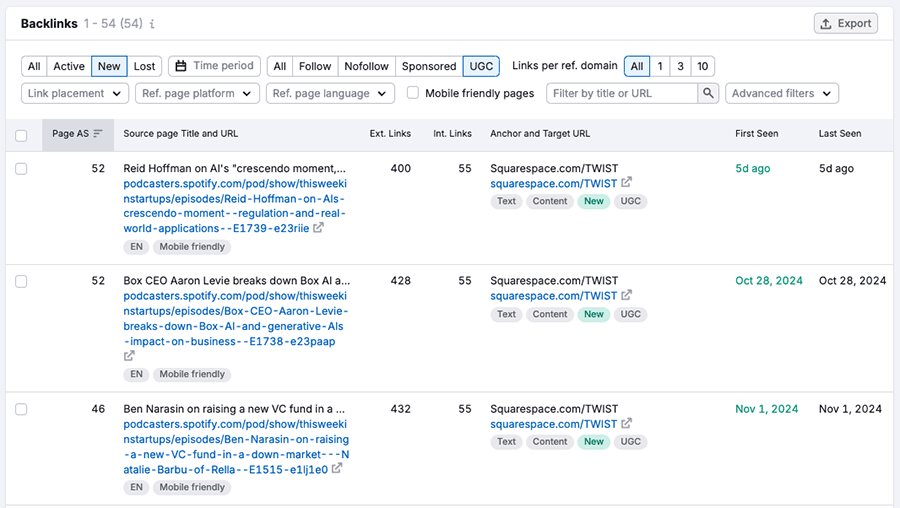Click the Ext. Links value 400
Image resolution: width=900 pixels, height=508 pixels.
[x=401, y=168]
